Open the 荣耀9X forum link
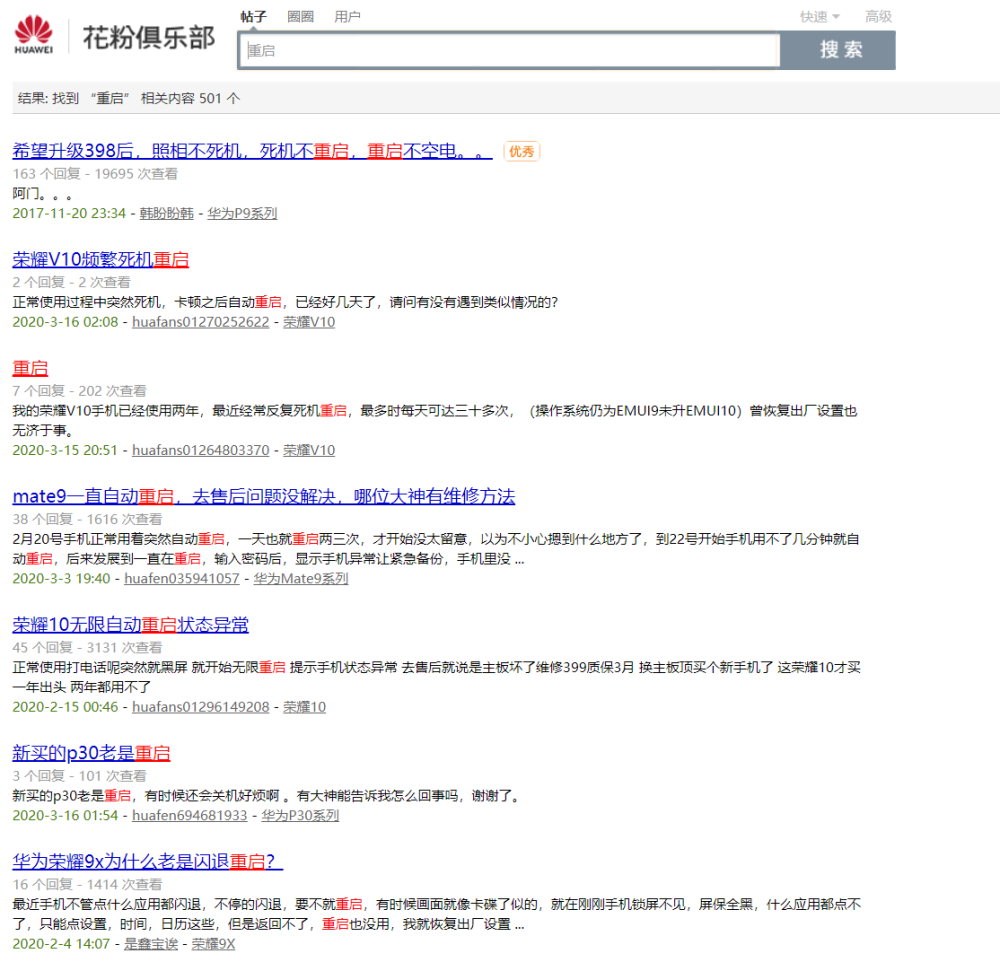Viewport: 1000px width, 971px height. pos(213,944)
